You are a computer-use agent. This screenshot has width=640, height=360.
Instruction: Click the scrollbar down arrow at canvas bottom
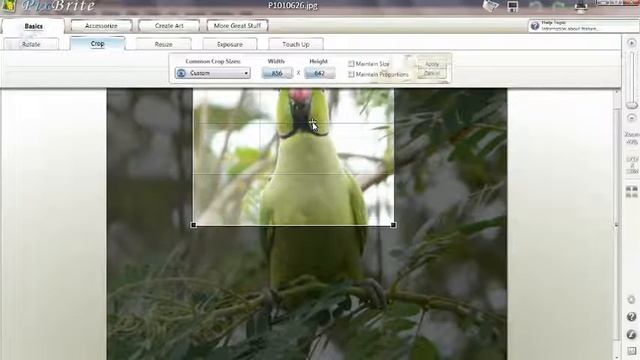[616, 357]
